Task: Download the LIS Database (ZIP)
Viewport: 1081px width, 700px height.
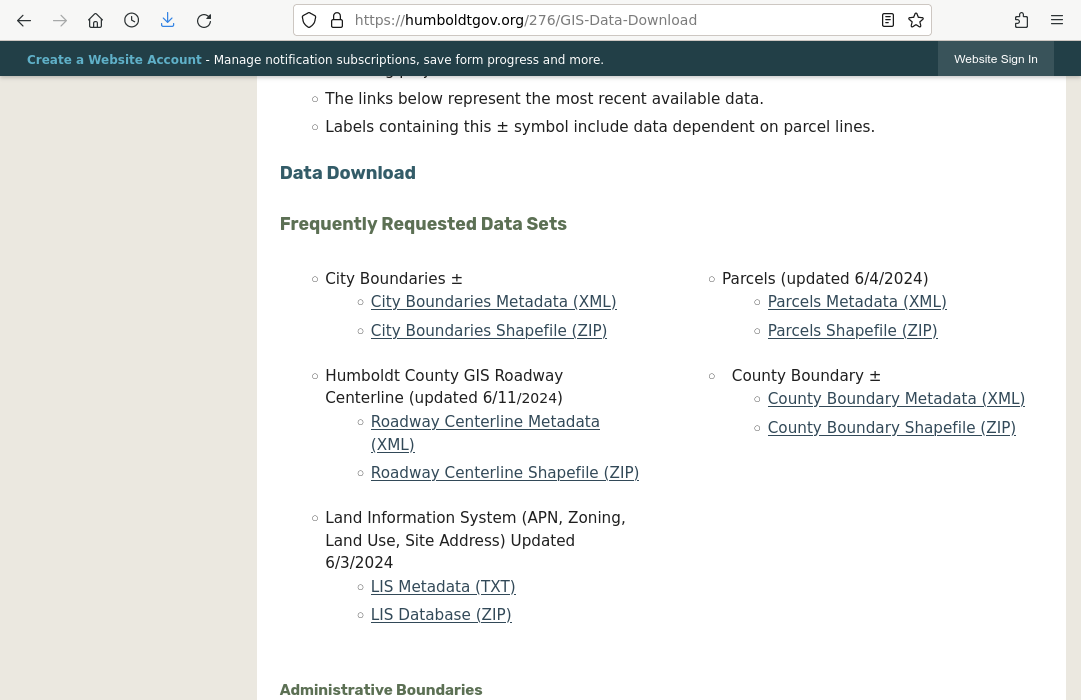Action: click(440, 615)
